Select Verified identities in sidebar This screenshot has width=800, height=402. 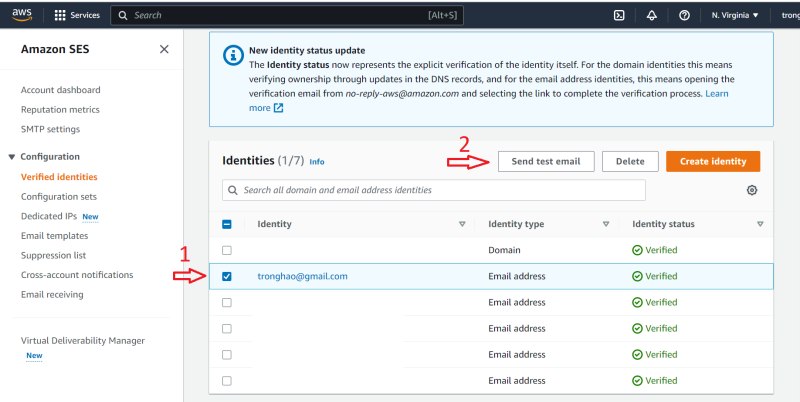(59, 177)
